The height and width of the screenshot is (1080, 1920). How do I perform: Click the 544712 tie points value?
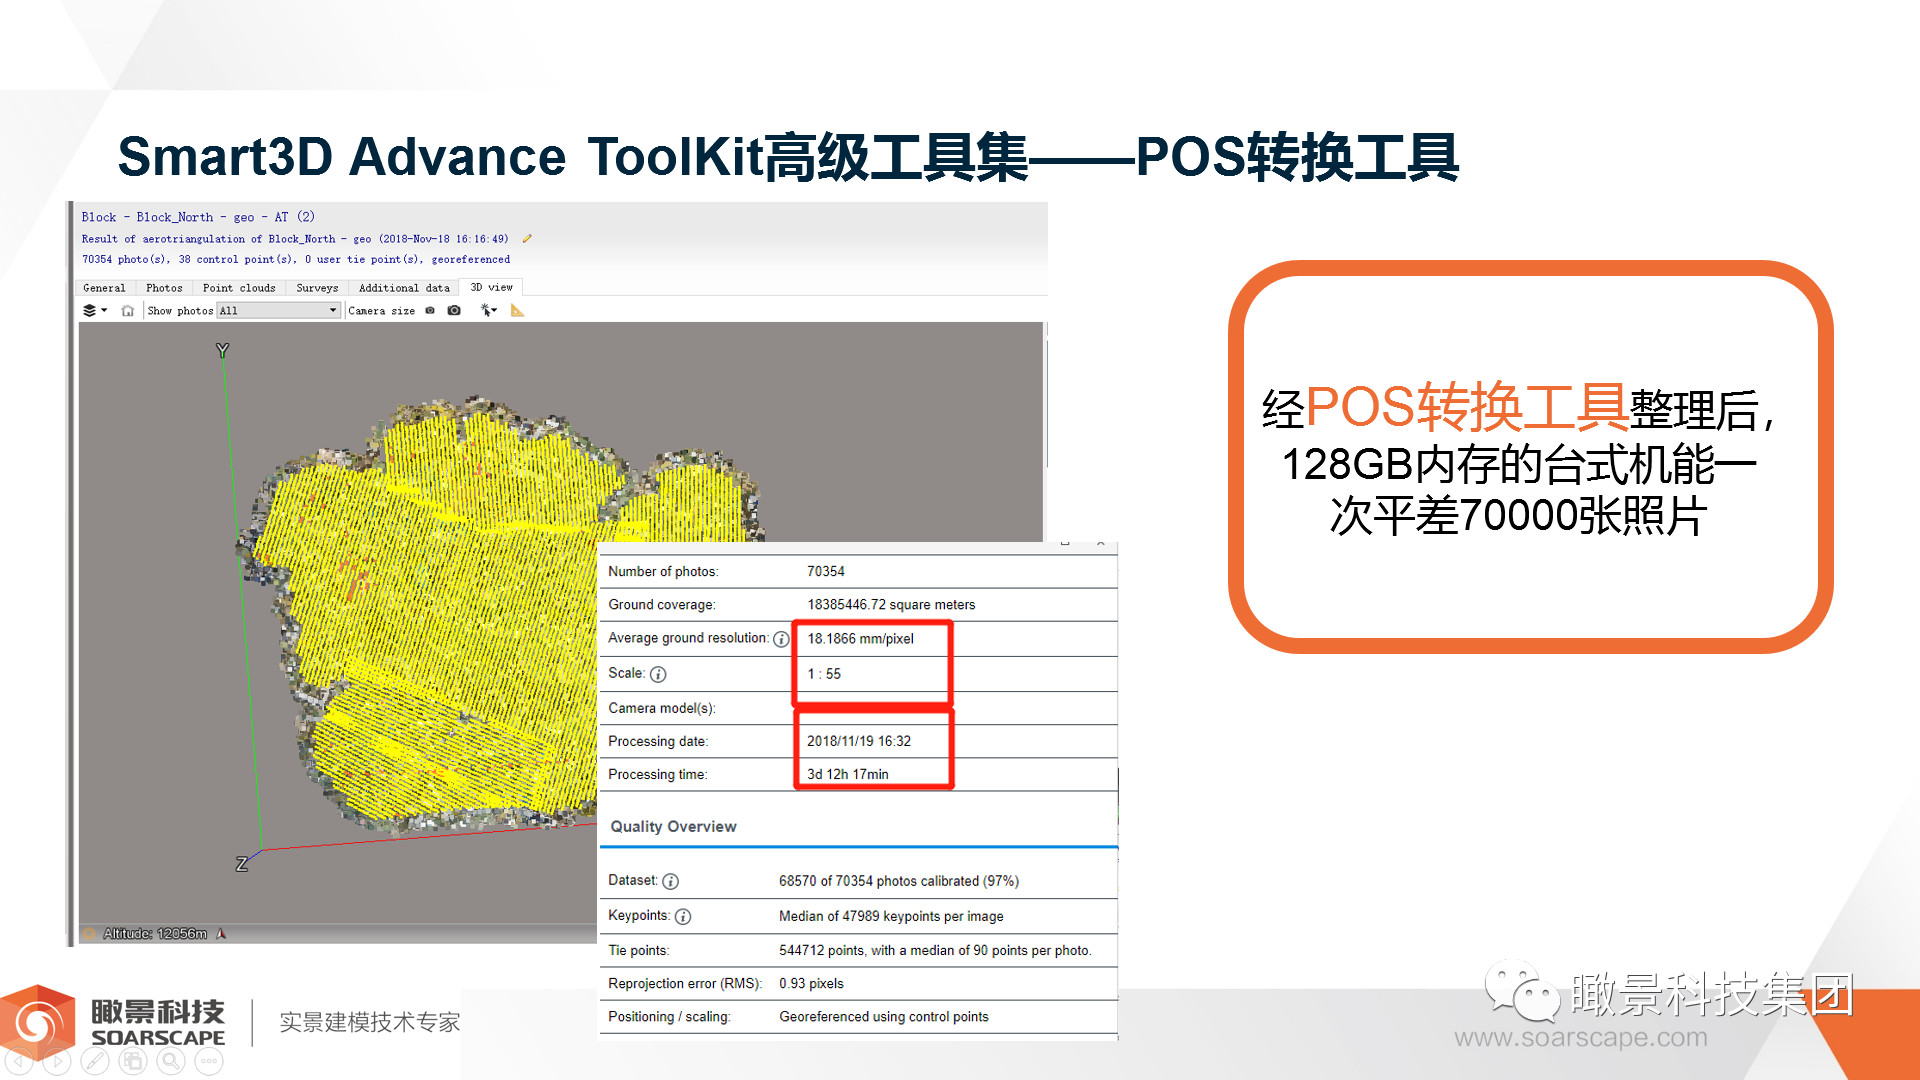click(x=935, y=950)
